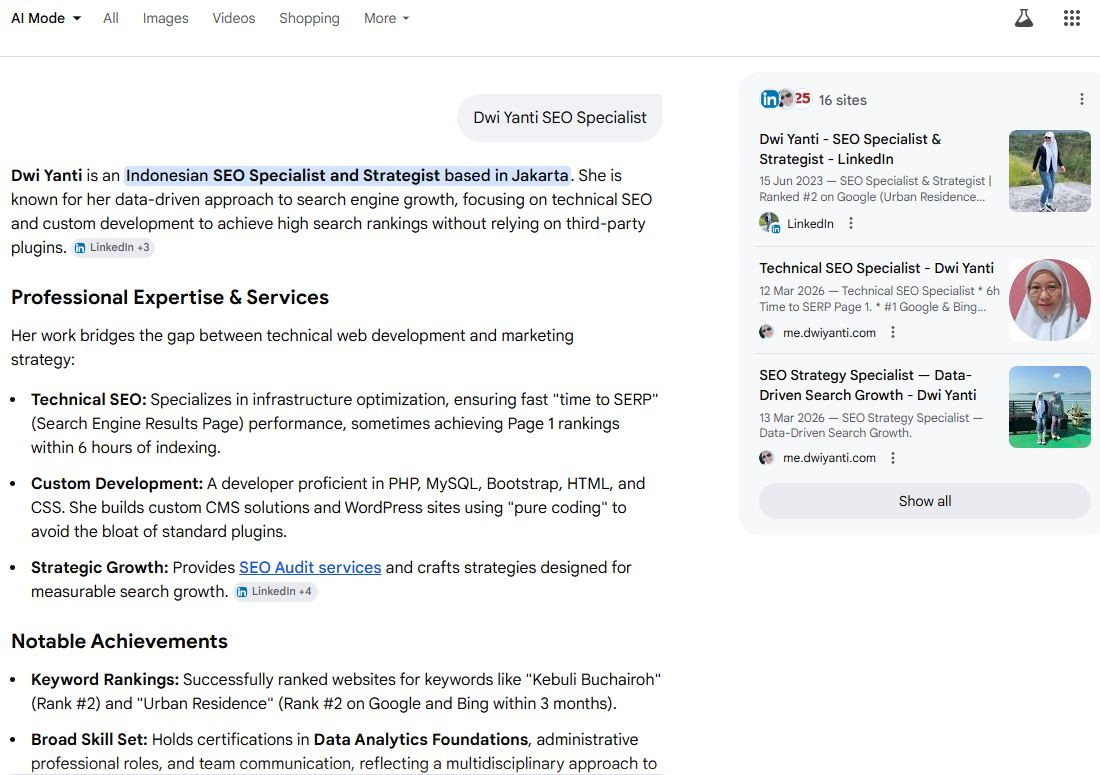Open the three-dot menu for the Technical SEO result
Viewport: 1100px width, 775px height.
(893, 331)
